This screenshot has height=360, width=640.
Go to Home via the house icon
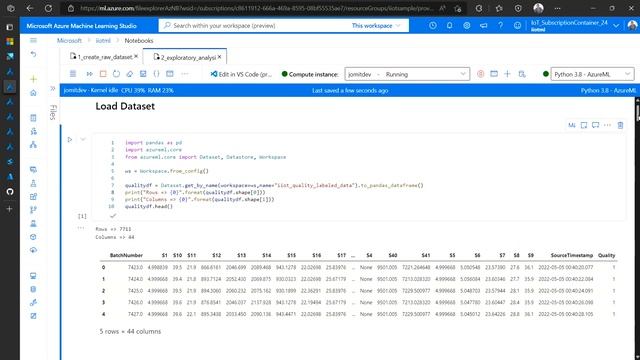coord(33,93)
